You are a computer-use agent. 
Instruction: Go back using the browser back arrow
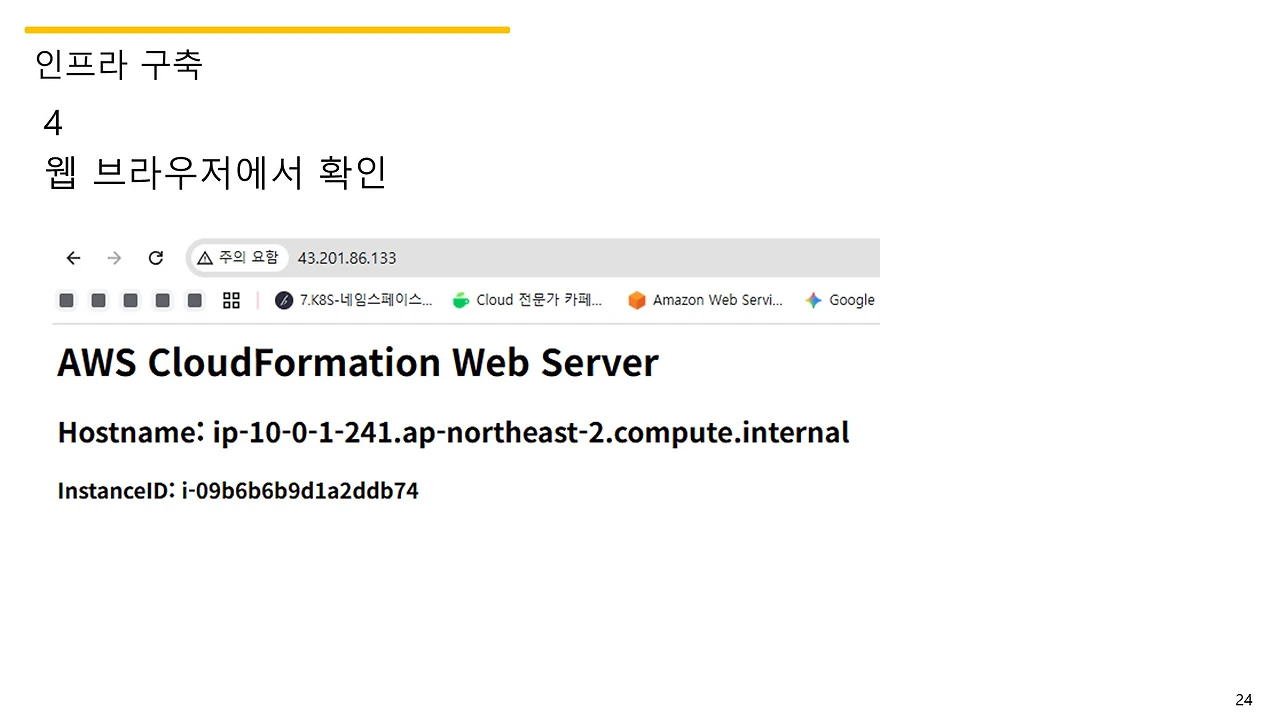click(x=73, y=258)
